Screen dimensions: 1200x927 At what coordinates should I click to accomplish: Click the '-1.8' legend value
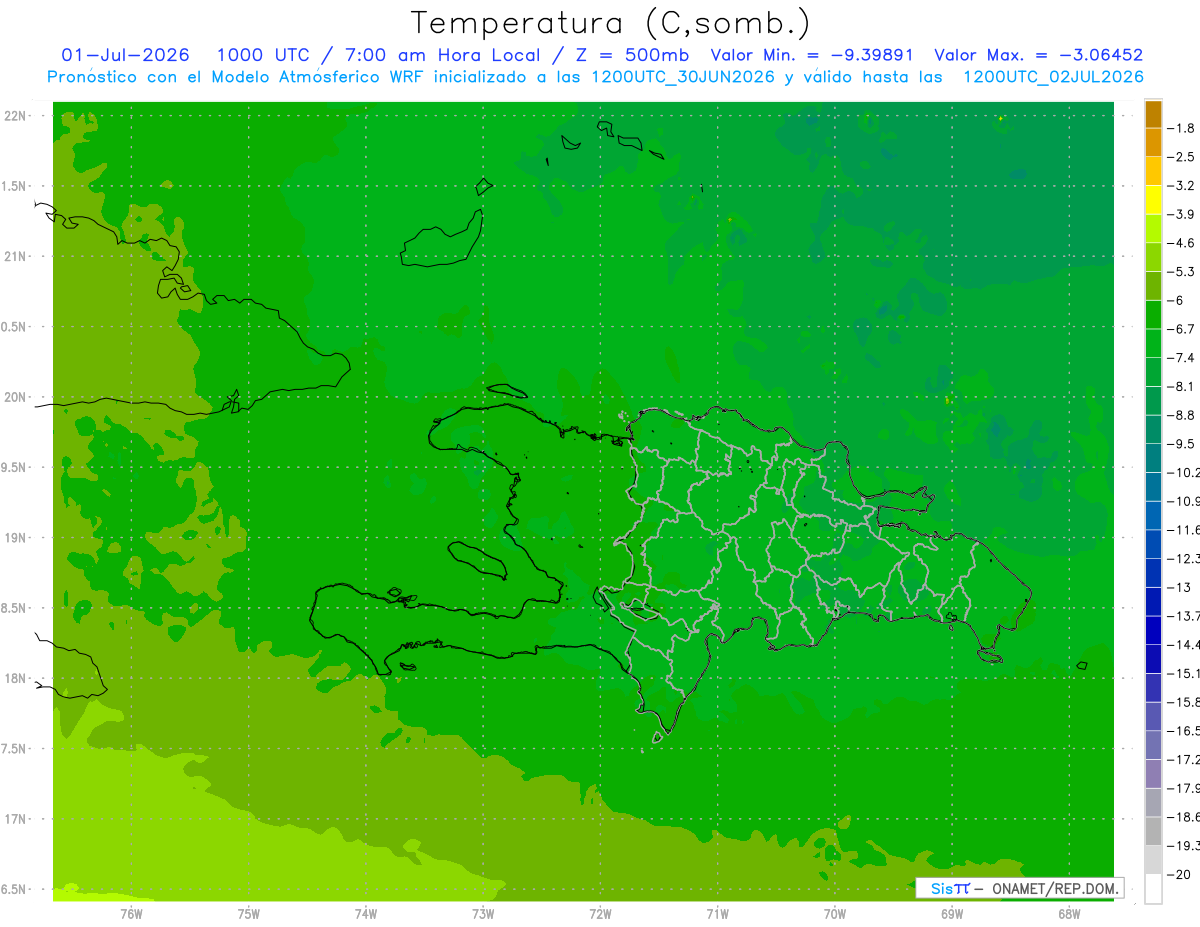coord(1180,128)
